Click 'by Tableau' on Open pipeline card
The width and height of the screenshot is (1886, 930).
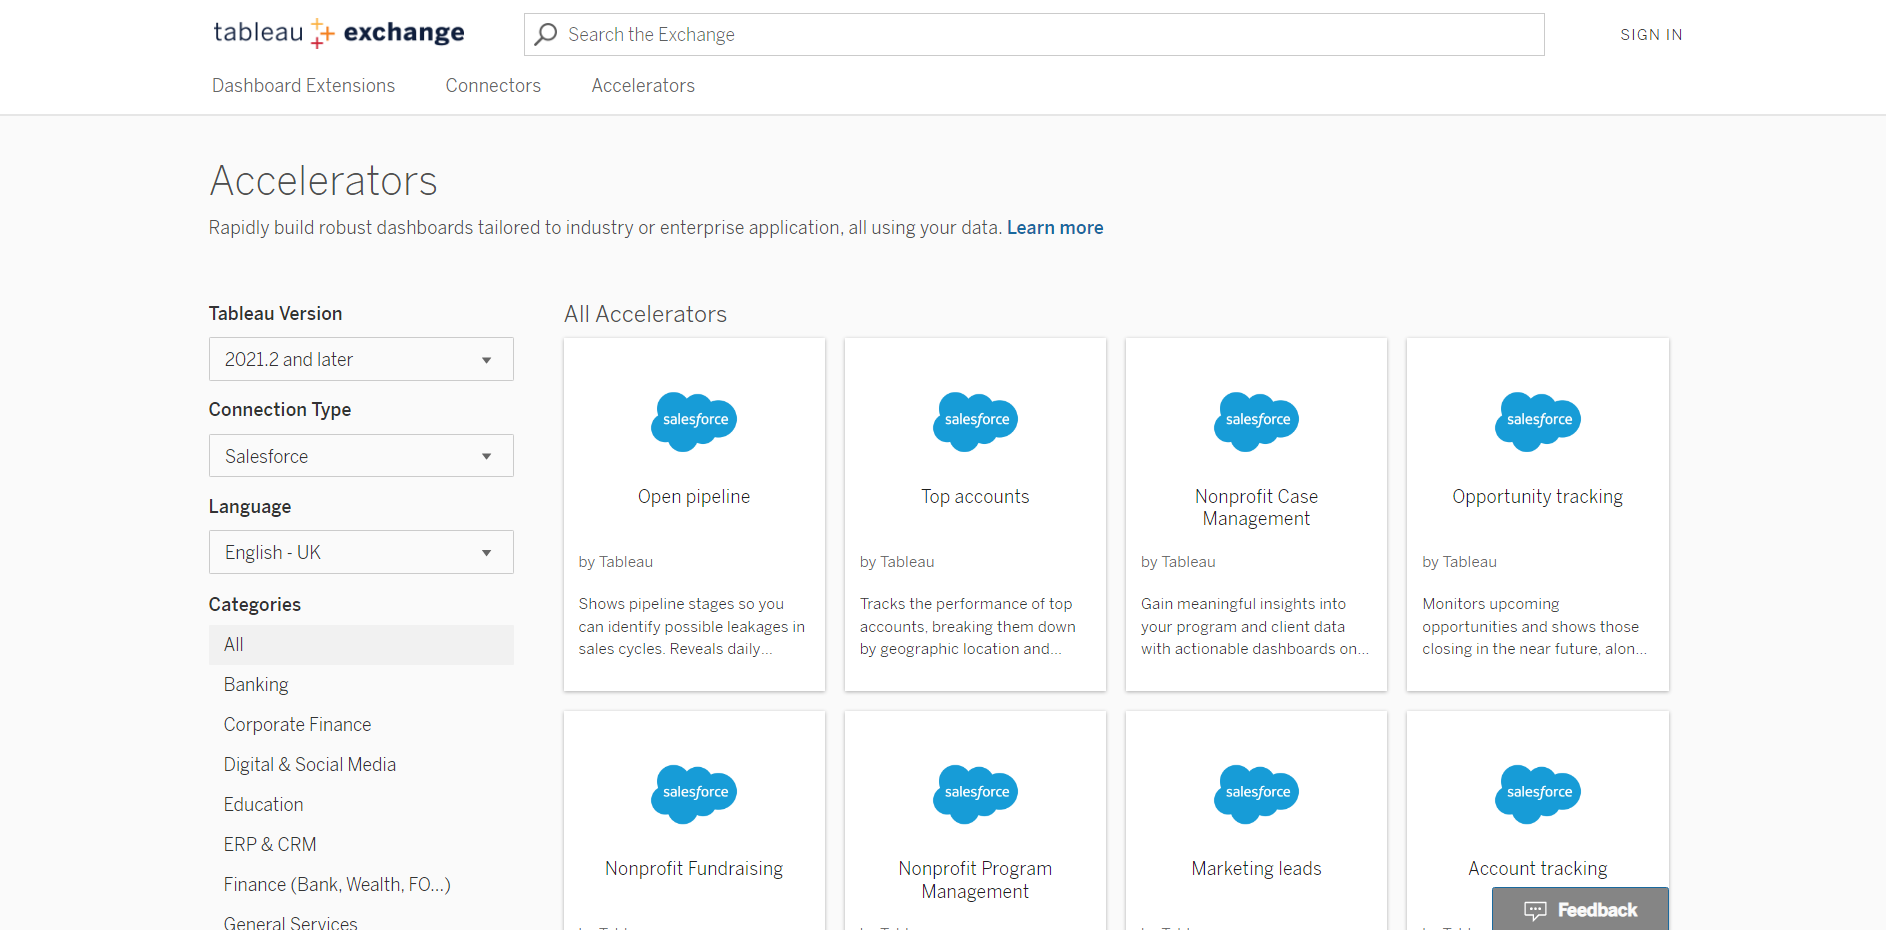(615, 562)
